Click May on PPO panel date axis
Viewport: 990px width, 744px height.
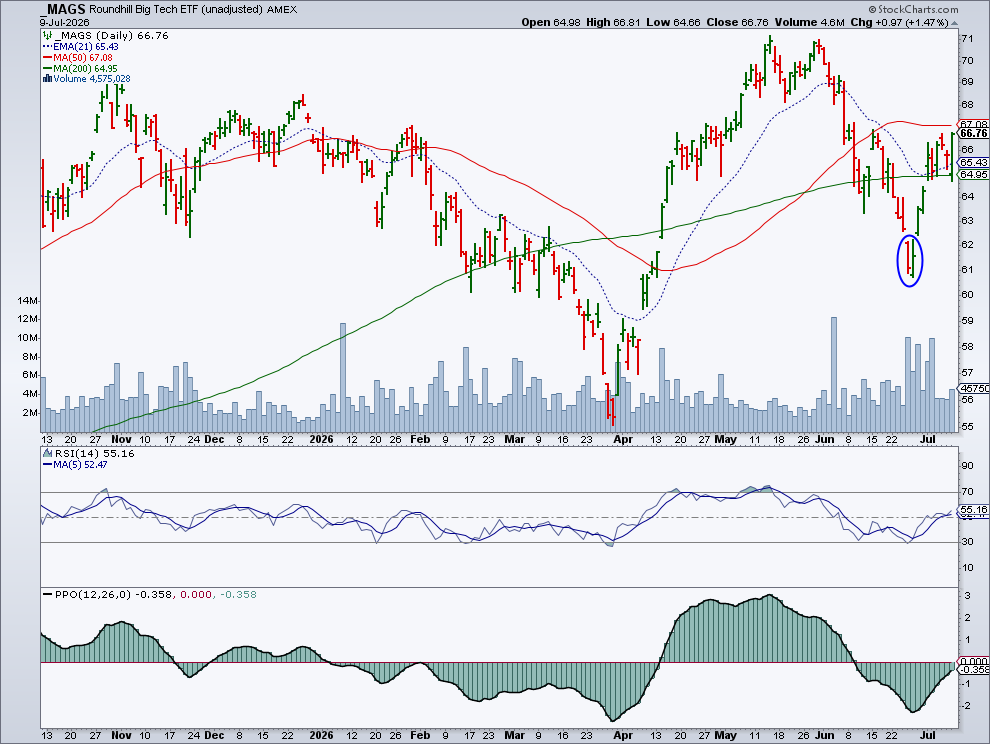pyautogui.click(x=726, y=735)
